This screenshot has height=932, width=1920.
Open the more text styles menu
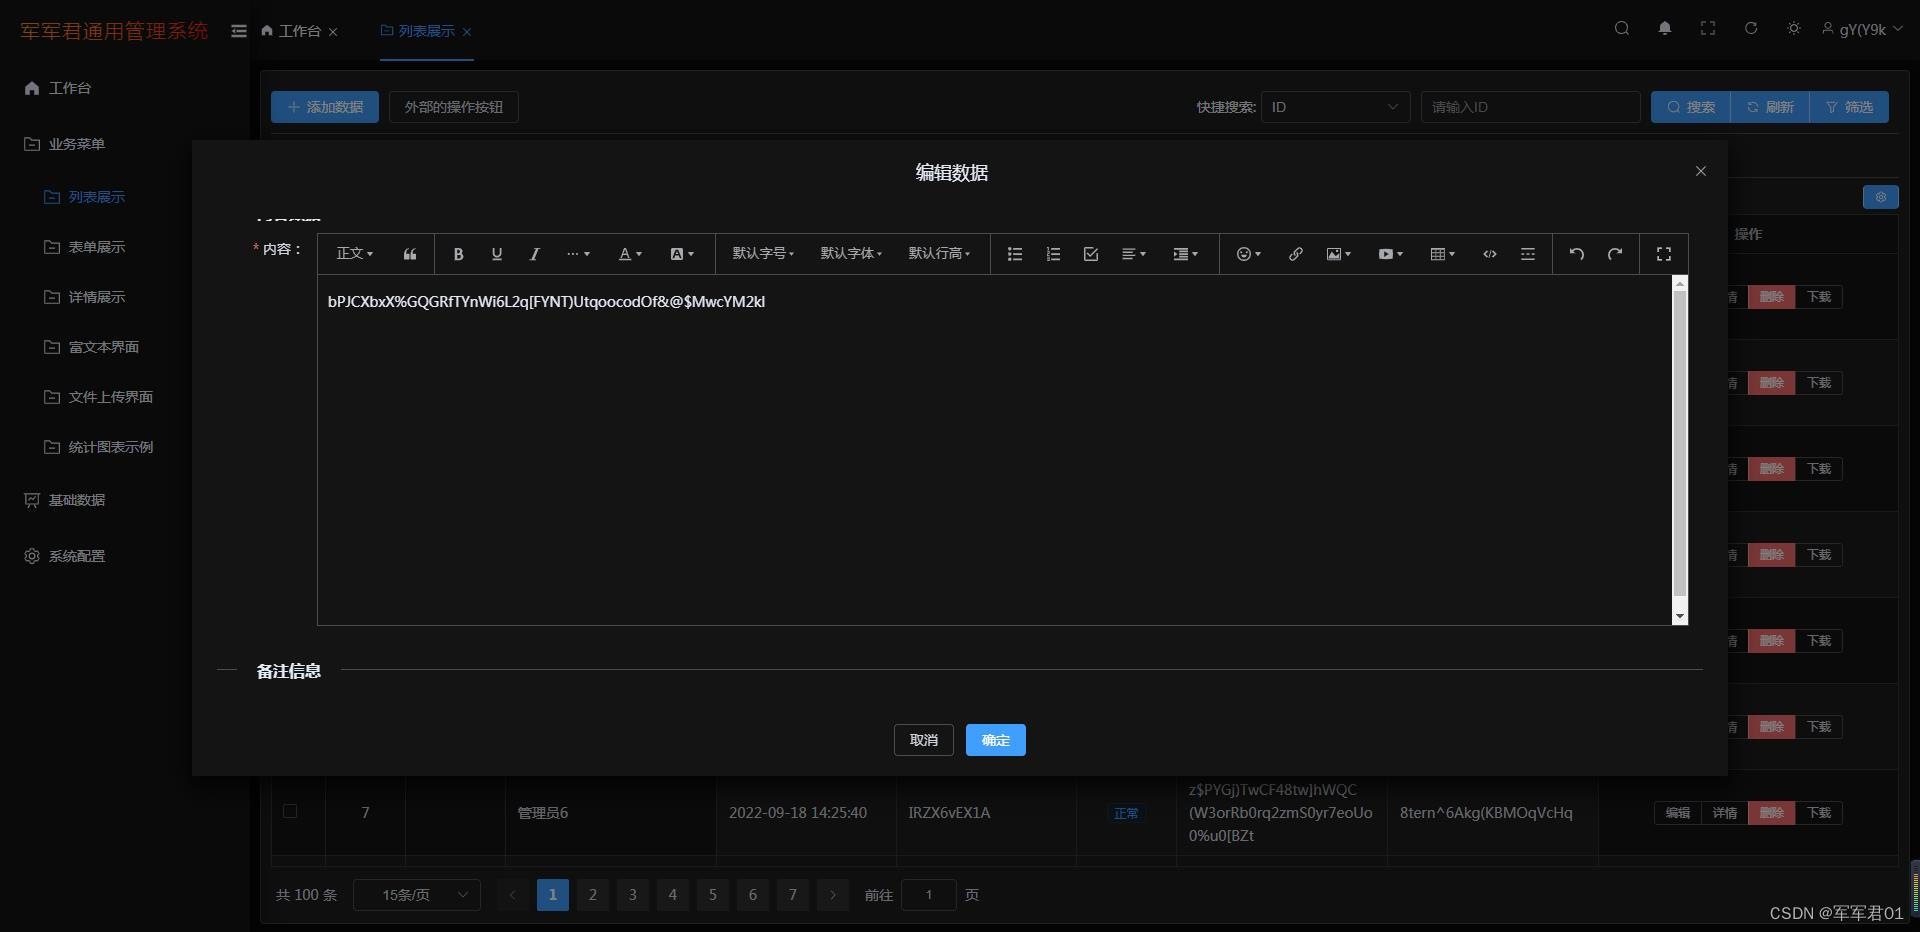click(578, 254)
